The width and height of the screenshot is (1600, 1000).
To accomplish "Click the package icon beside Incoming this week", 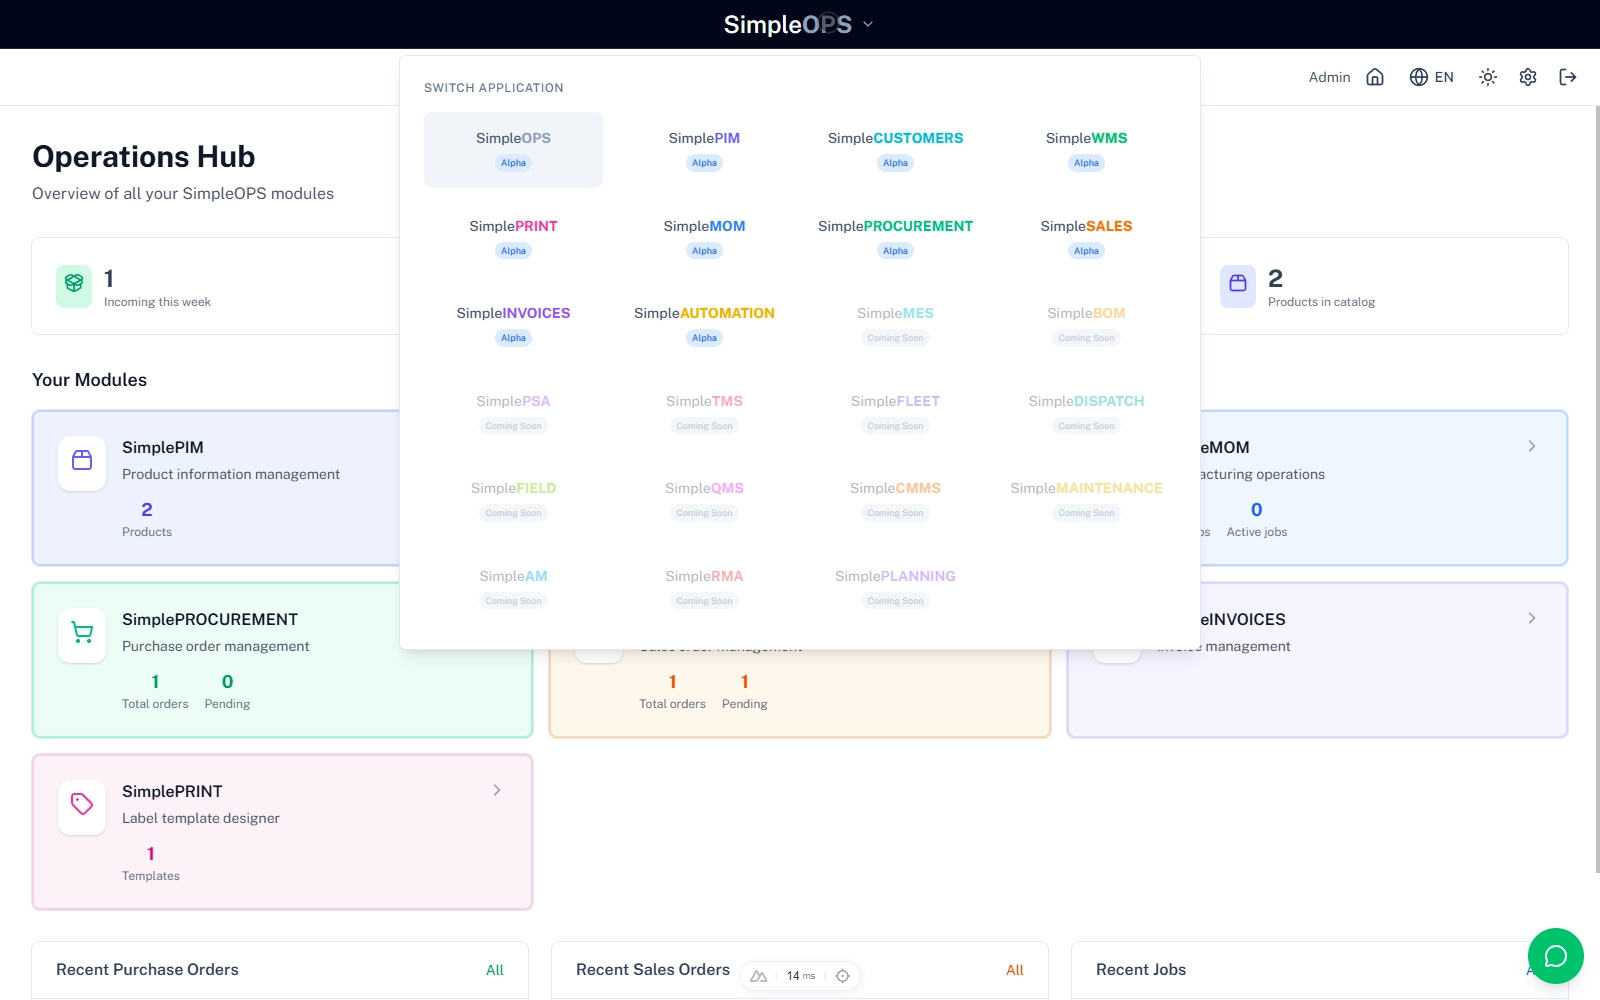I will [x=74, y=285].
